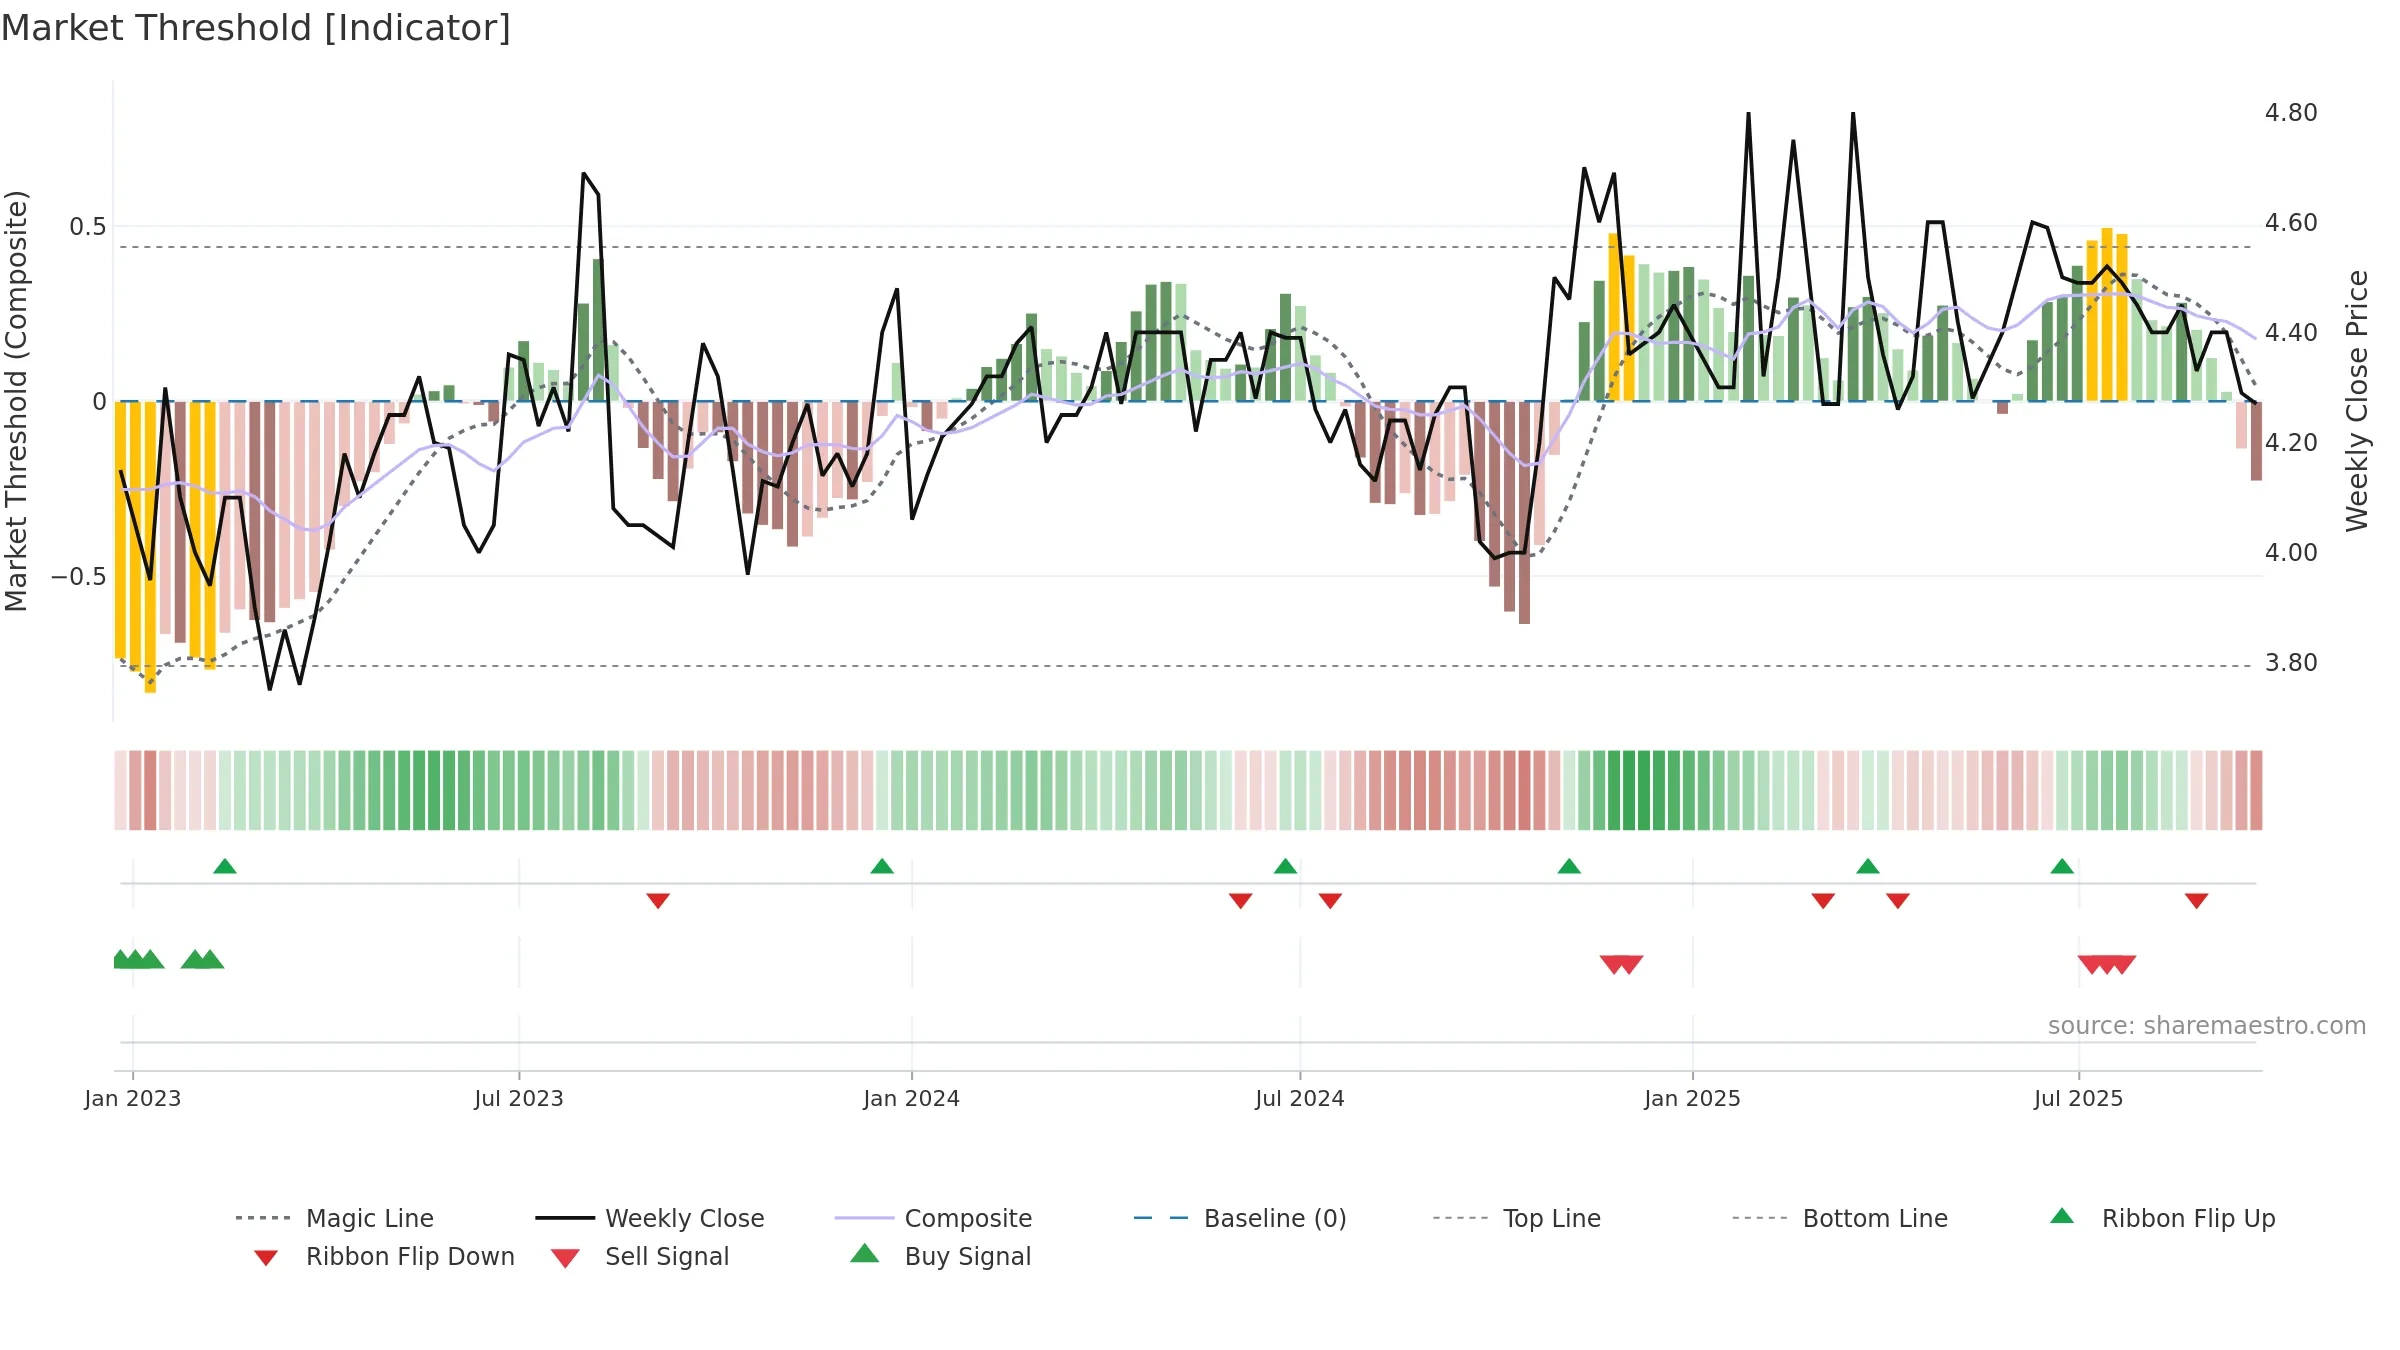Click the red triangle icon beside Ribbon Flip Down
Image resolution: width=2400 pixels, height=1350 pixels.
click(266, 1258)
